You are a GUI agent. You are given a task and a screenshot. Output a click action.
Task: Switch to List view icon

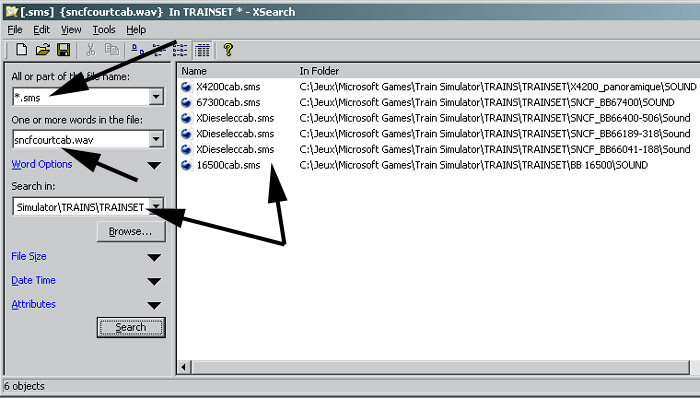180,50
